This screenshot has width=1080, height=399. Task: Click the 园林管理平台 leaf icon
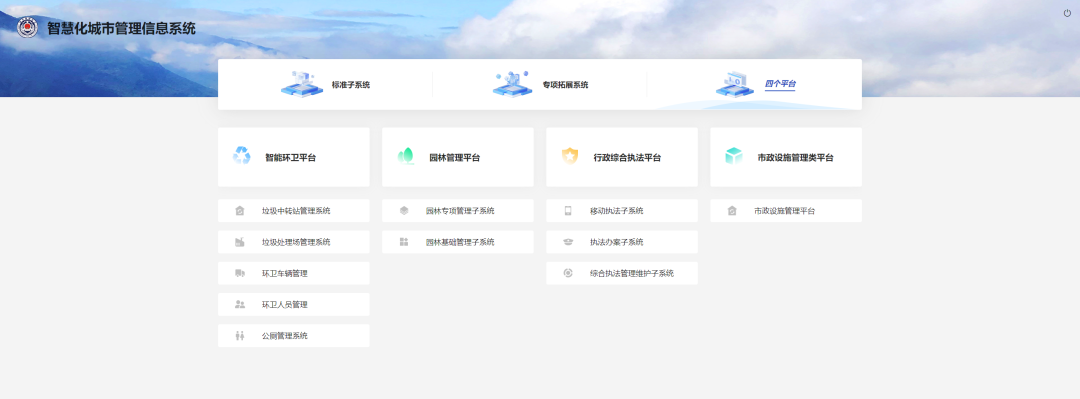click(x=406, y=156)
